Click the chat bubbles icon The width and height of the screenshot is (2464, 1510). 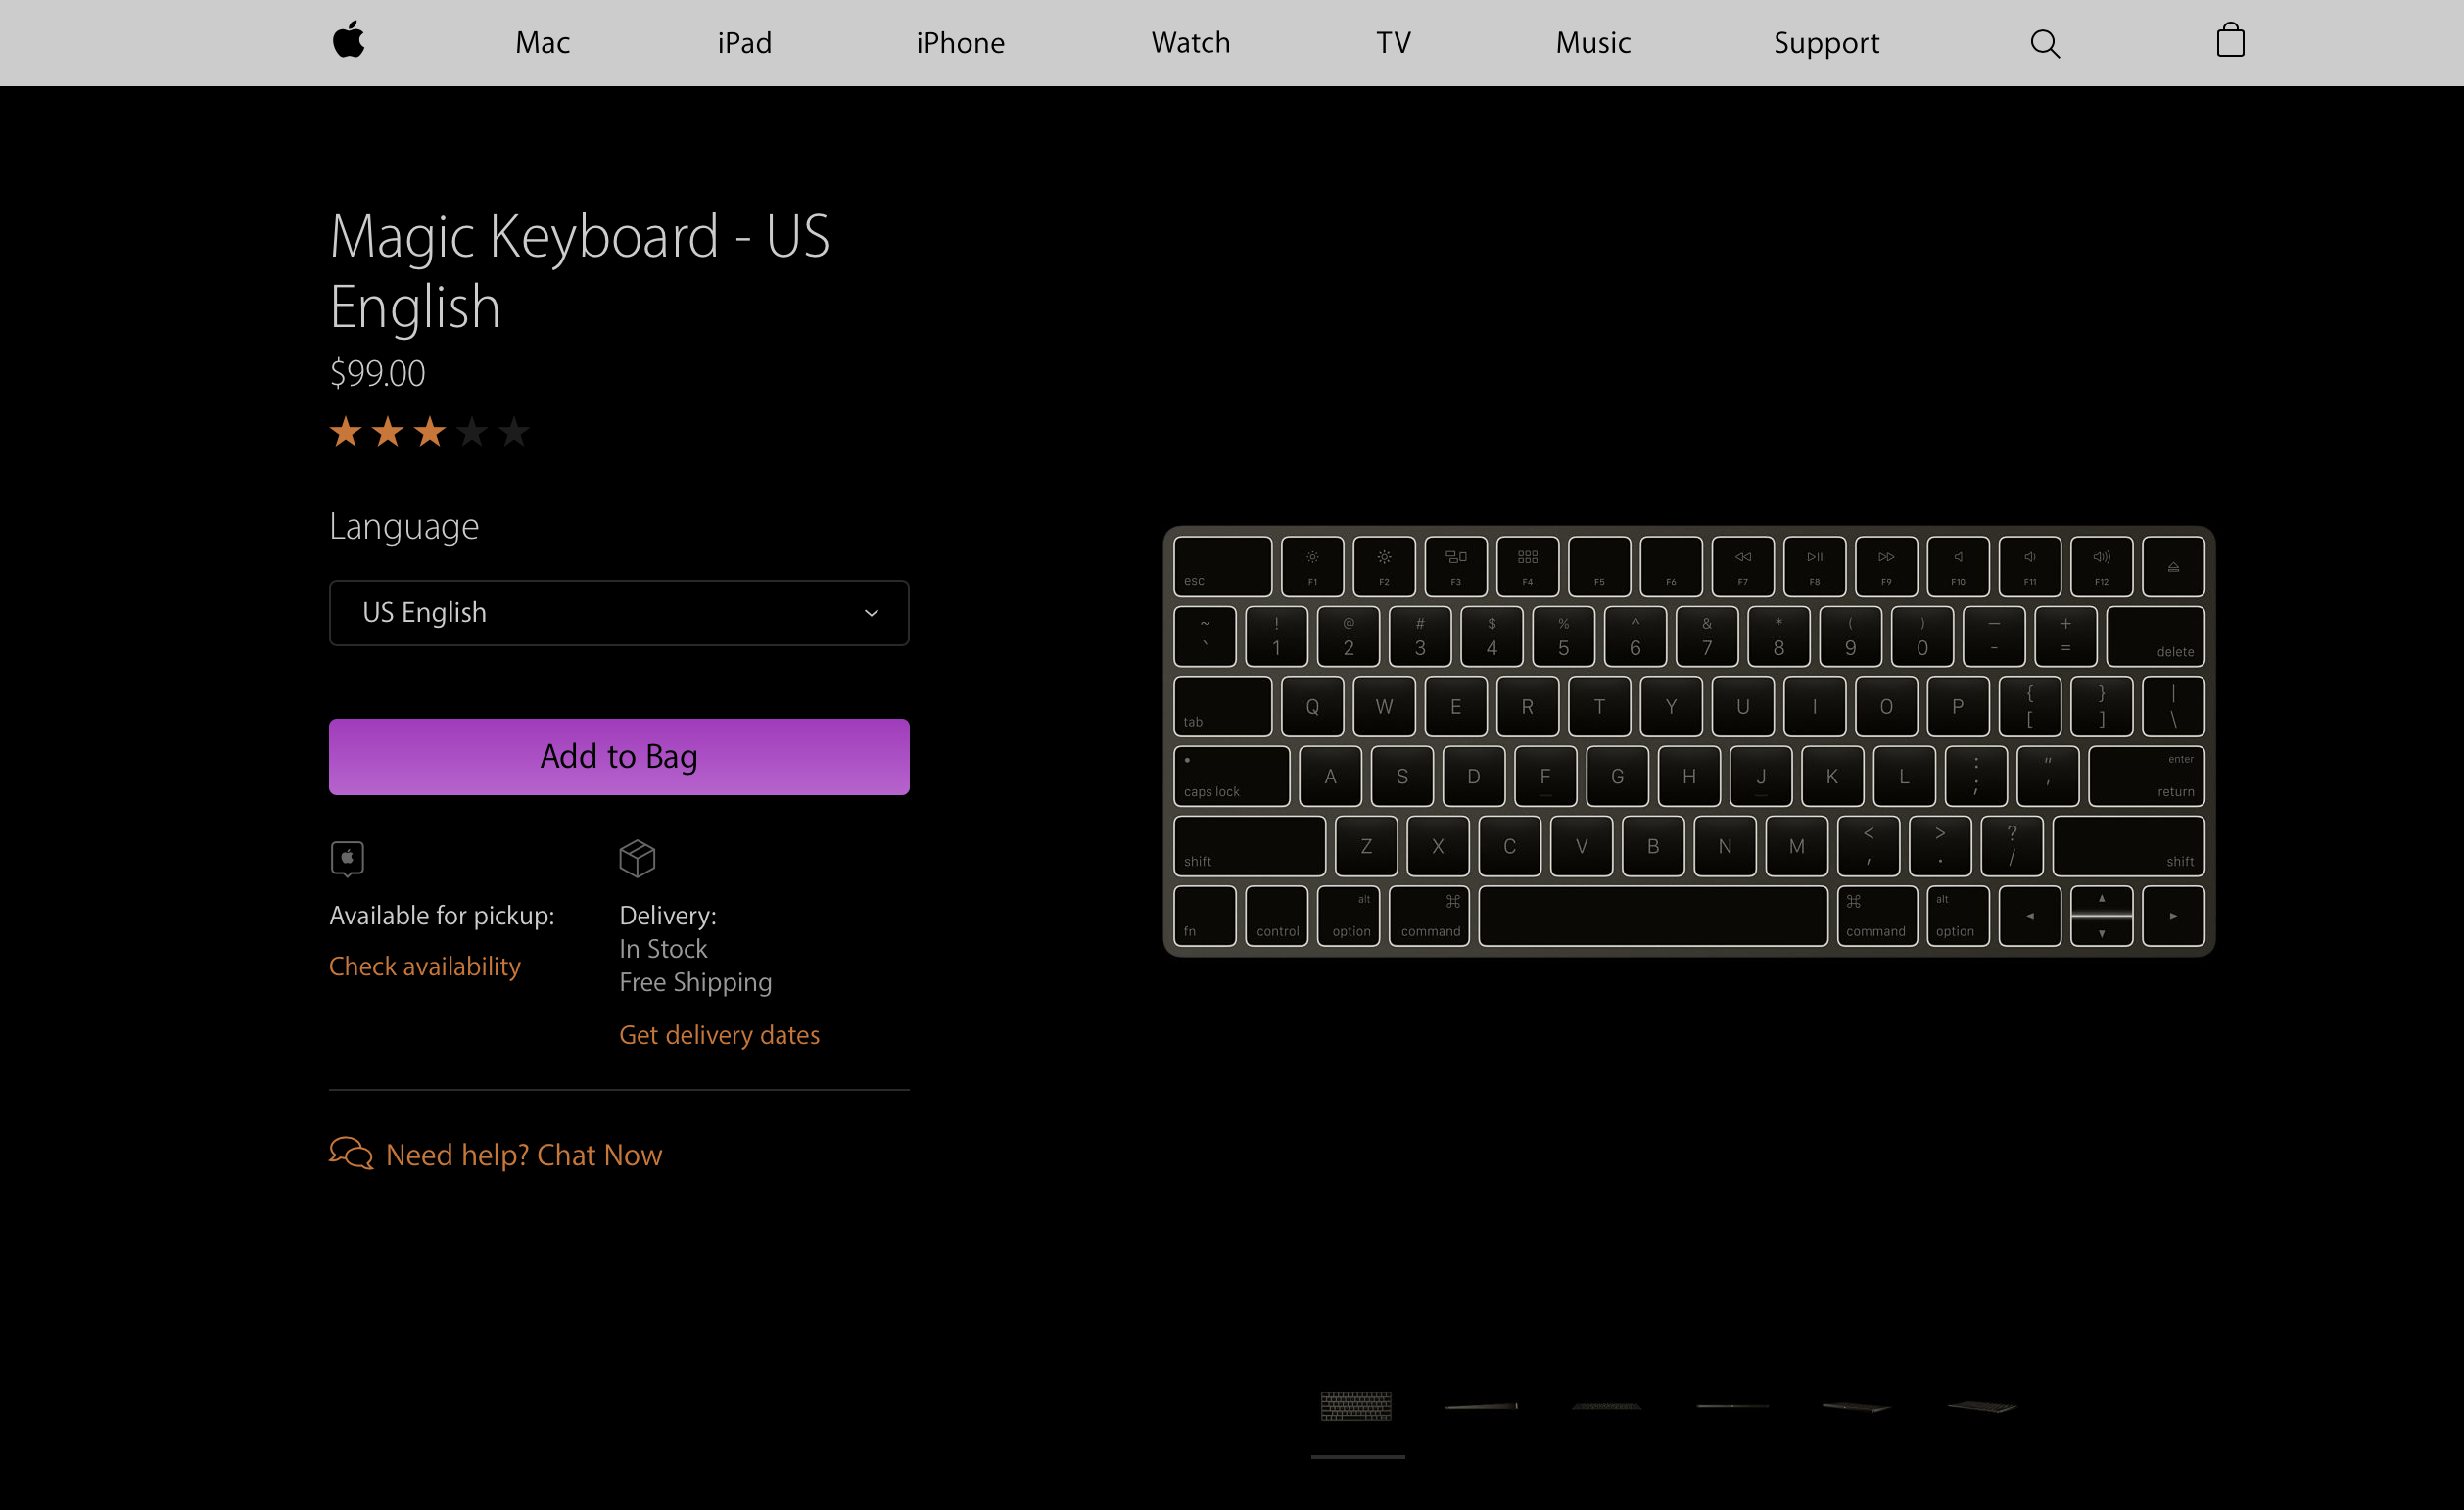pos(351,1154)
